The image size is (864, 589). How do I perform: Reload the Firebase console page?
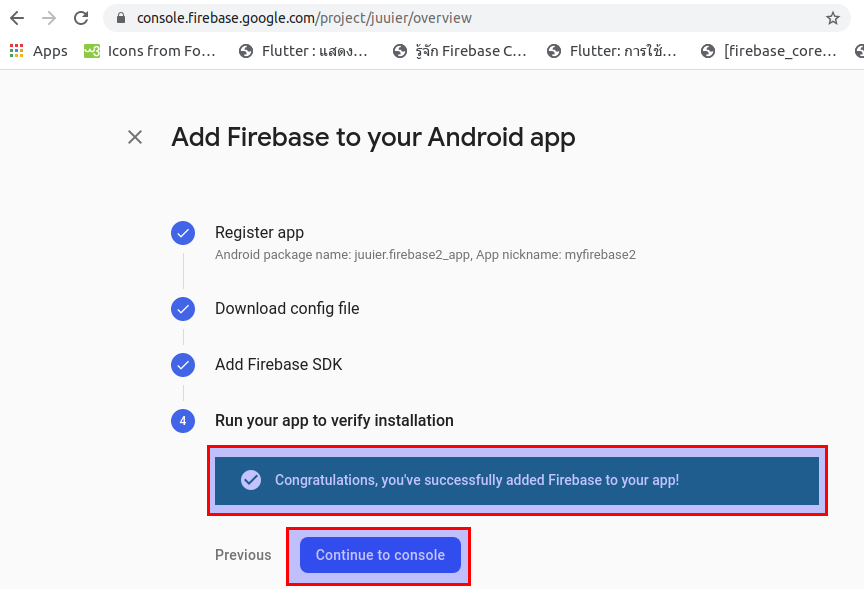[80, 17]
